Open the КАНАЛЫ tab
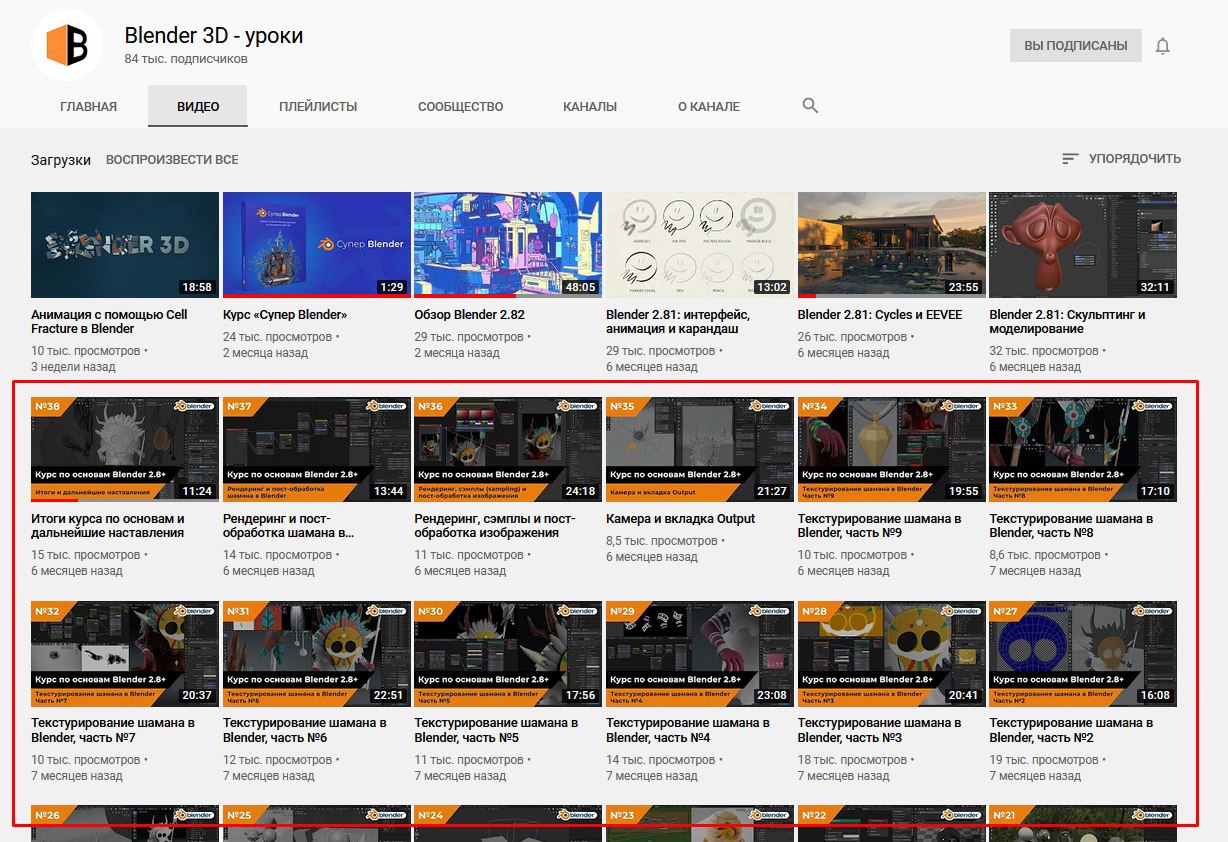1228x842 pixels. [x=590, y=106]
